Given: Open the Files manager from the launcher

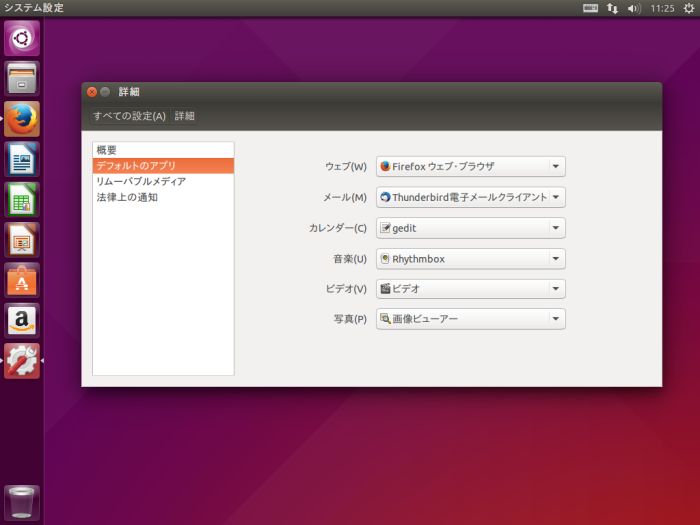Looking at the screenshot, I should (x=22, y=79).
